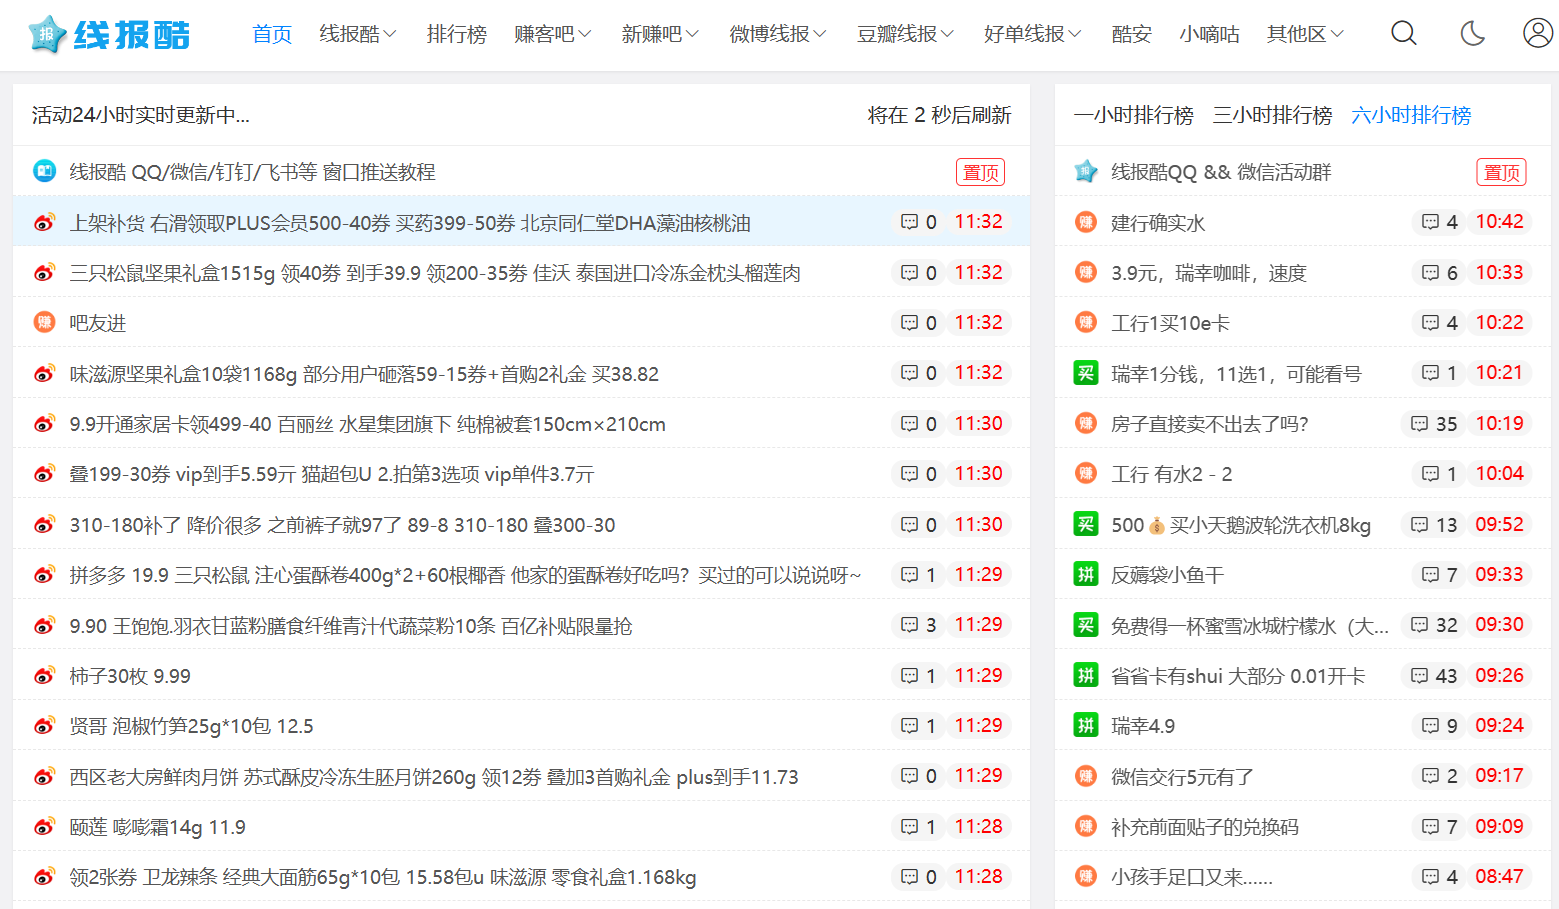Screen dimensions: 1559x909
Task: Click comment icon on 房子直接卖不出去了吗 row
Action: tap(1419, 423)
